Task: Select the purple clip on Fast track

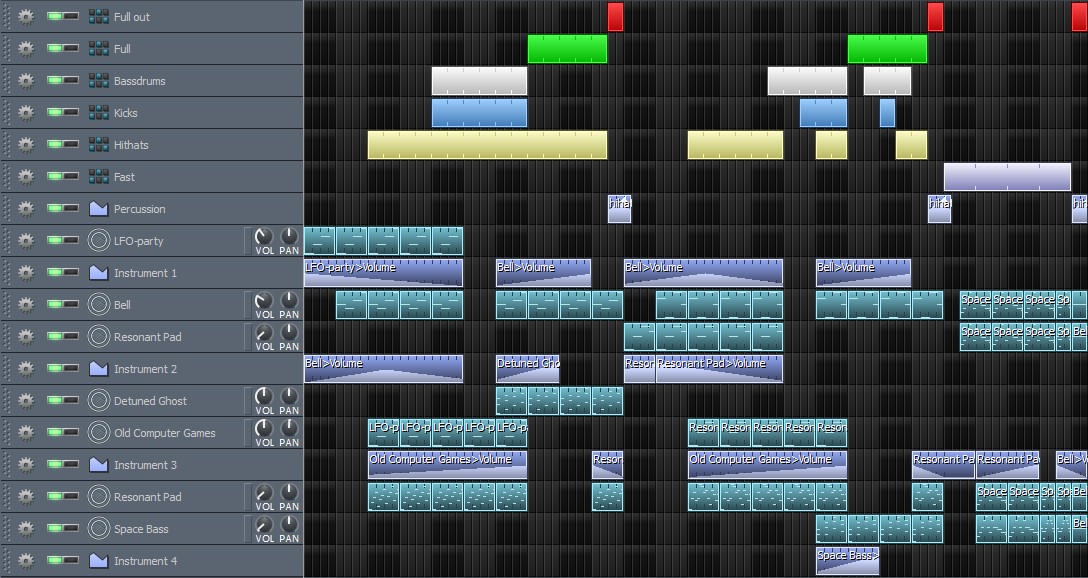Action: pos(1007,177)
